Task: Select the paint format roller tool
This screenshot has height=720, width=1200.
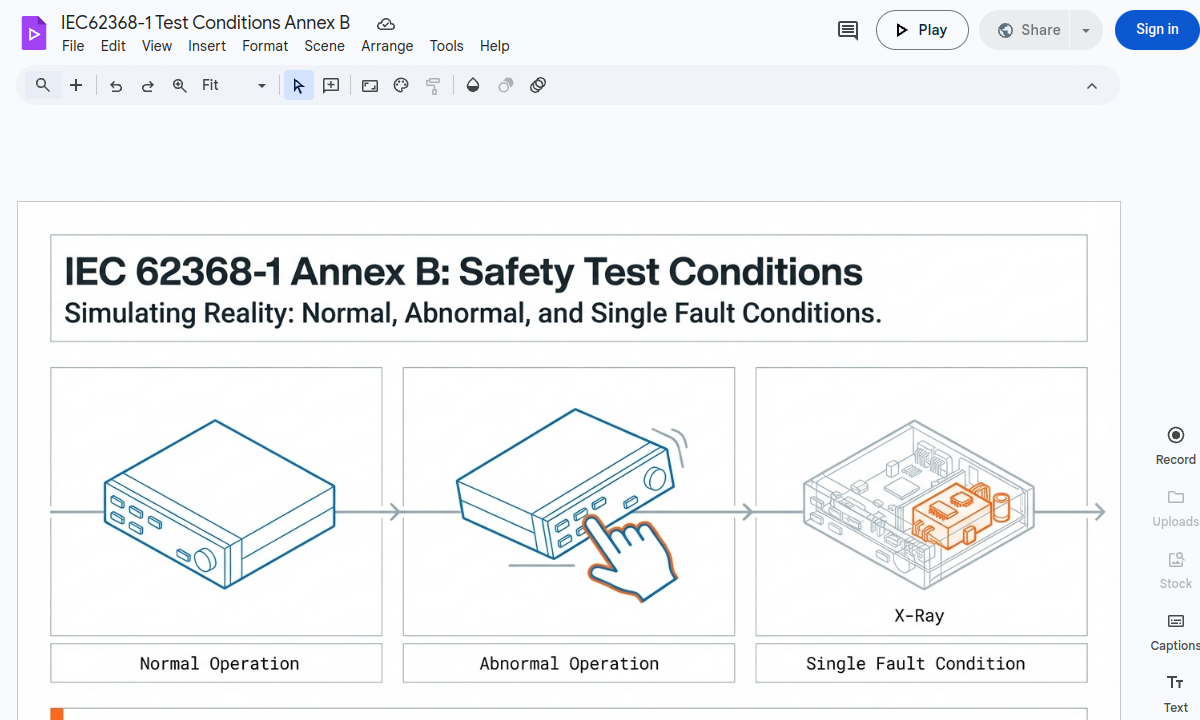Action: [433, 85]
